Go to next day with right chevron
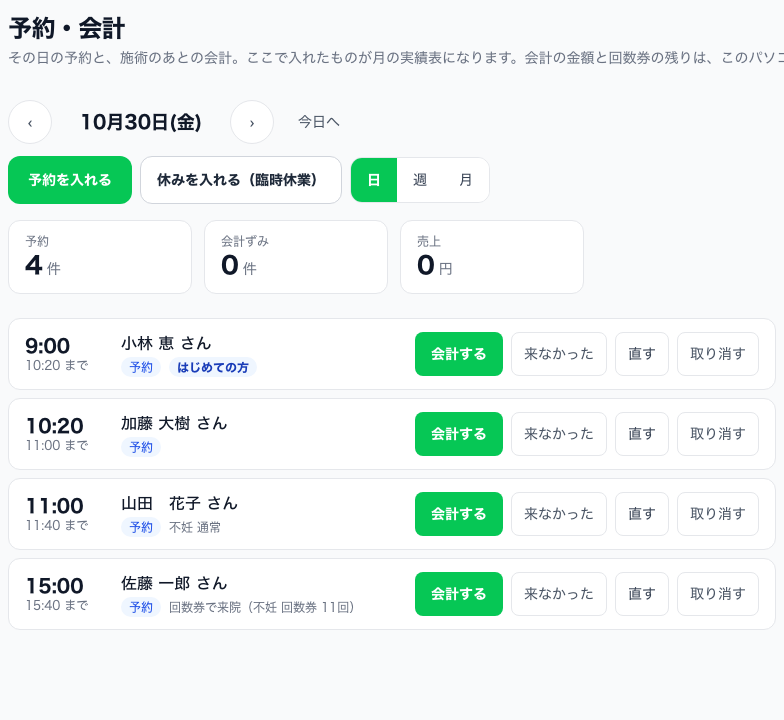 [252, 122]
